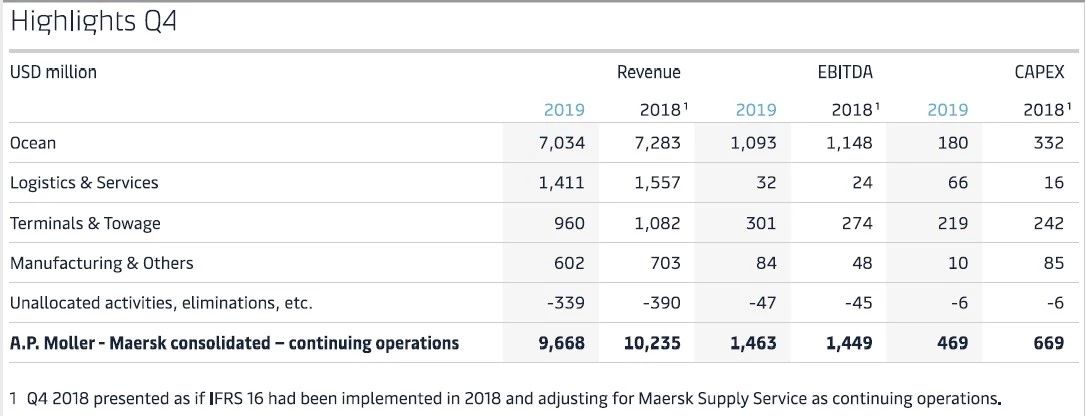
Task: Click the 'Revenue' column header
Action: tap(649, 72)
